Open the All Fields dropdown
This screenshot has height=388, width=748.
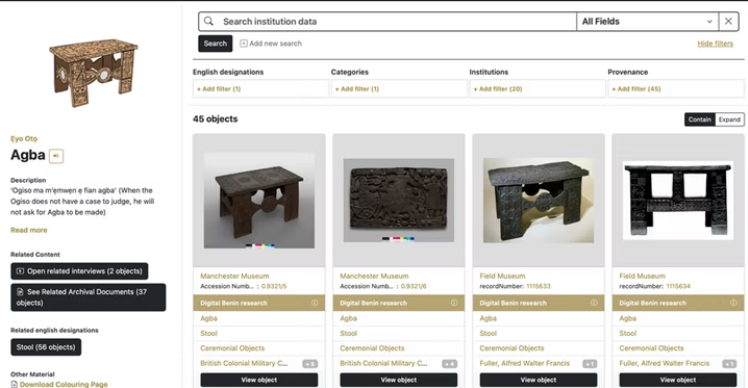[x=647, y=21]
